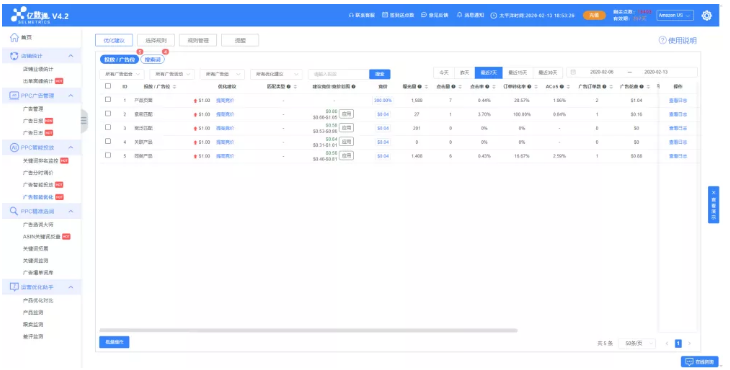Sort by the 点击率 column sort icon
Viewport: 730px width, 370px height.
point(493,87)
